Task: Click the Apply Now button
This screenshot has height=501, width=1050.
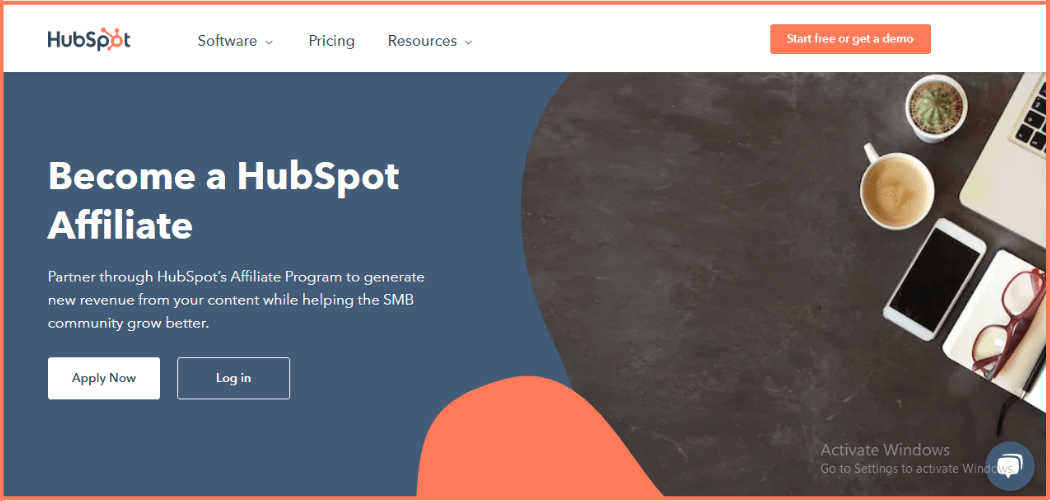Action: [x=104, y=378]
